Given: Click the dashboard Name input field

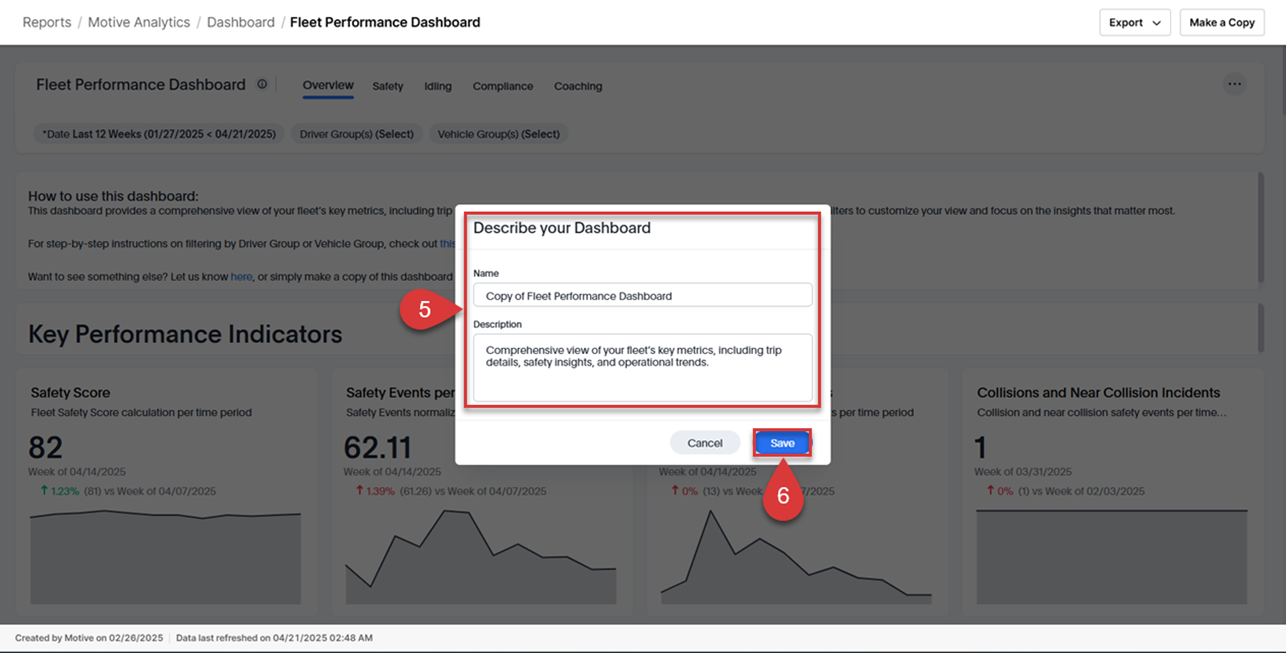Looking at the screenshot, I should (643, 295).
